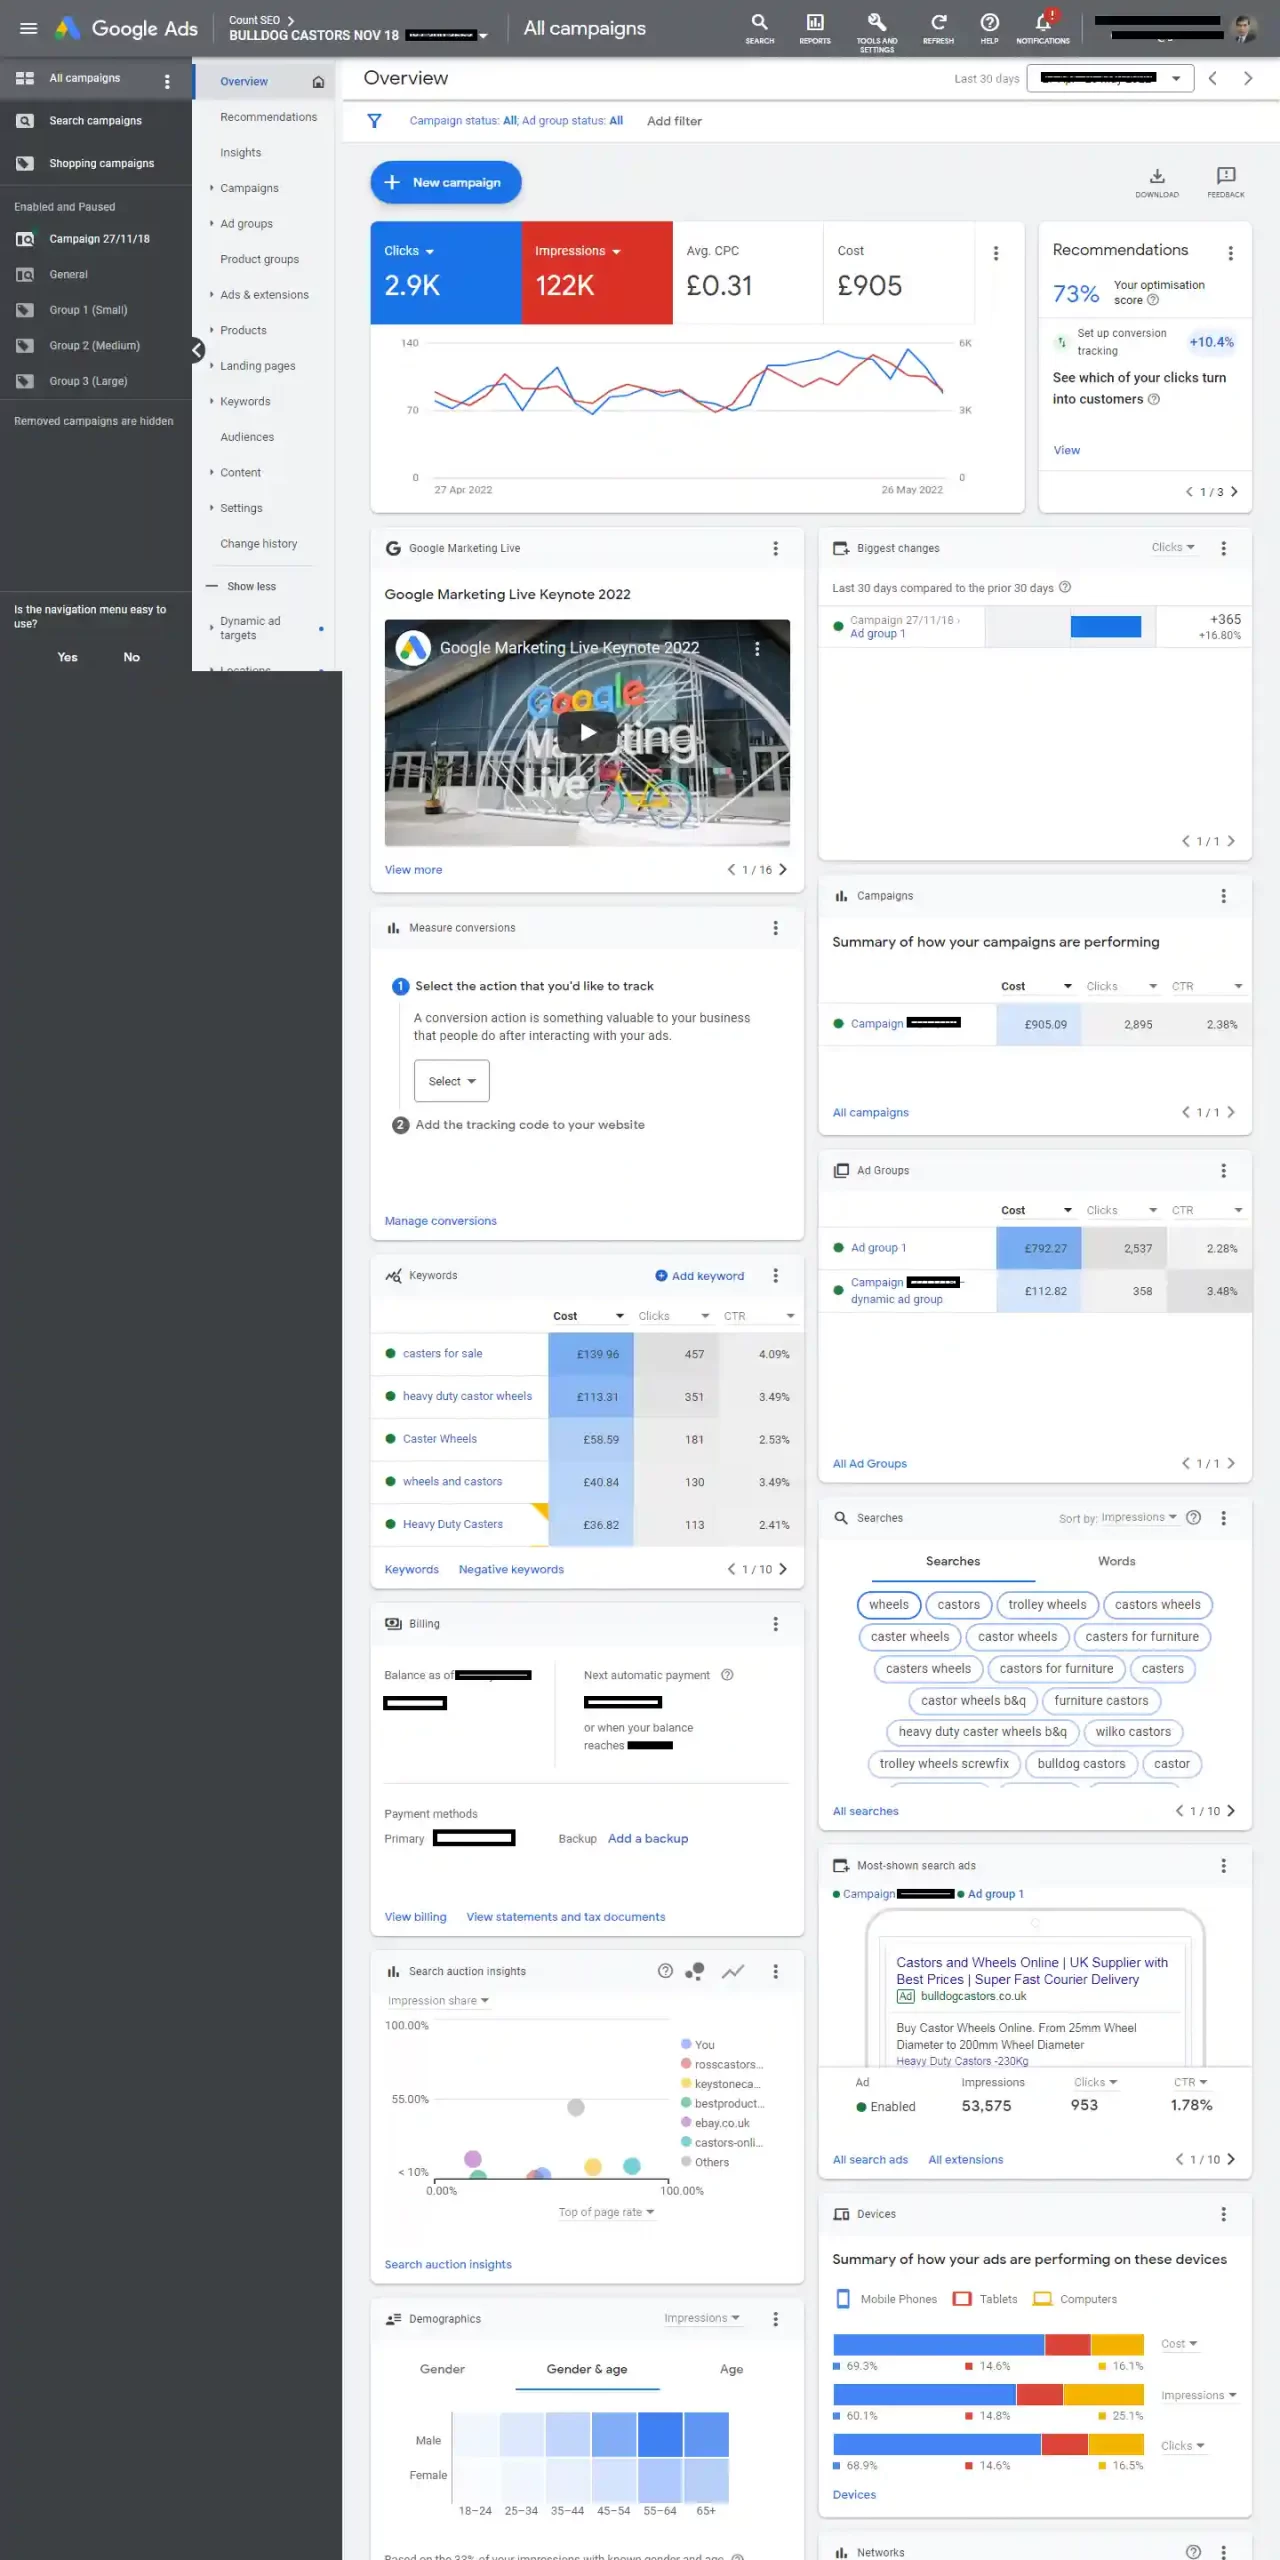Click Add filter
The width and height of the screenshot is (1280, 2560).
(674, 121)
